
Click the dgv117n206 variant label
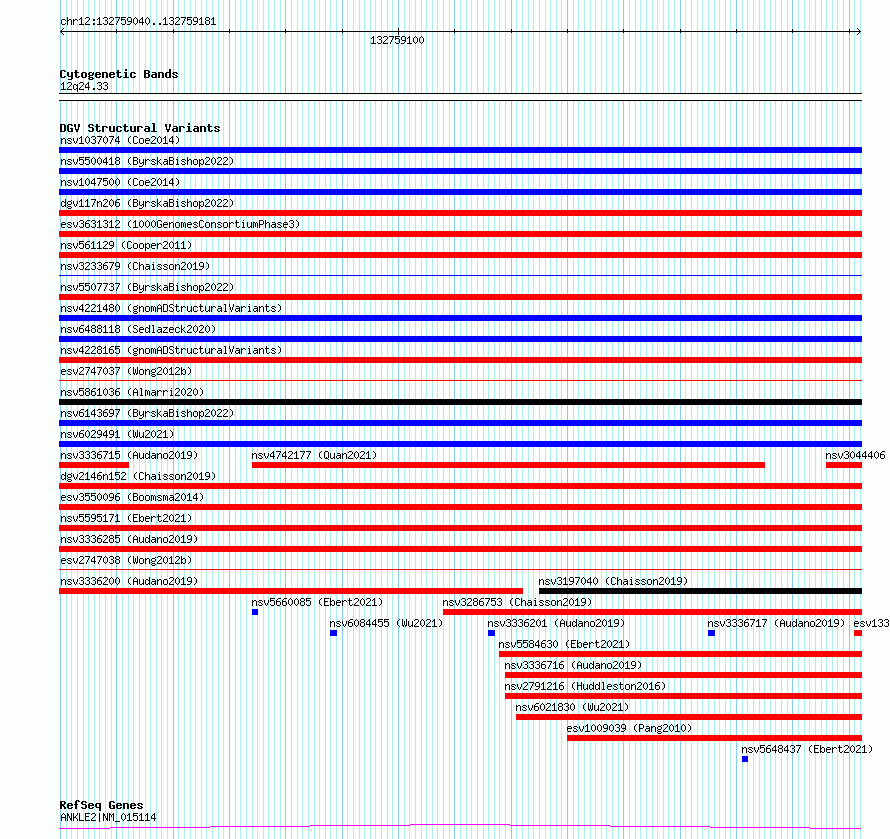click(147, 203)
